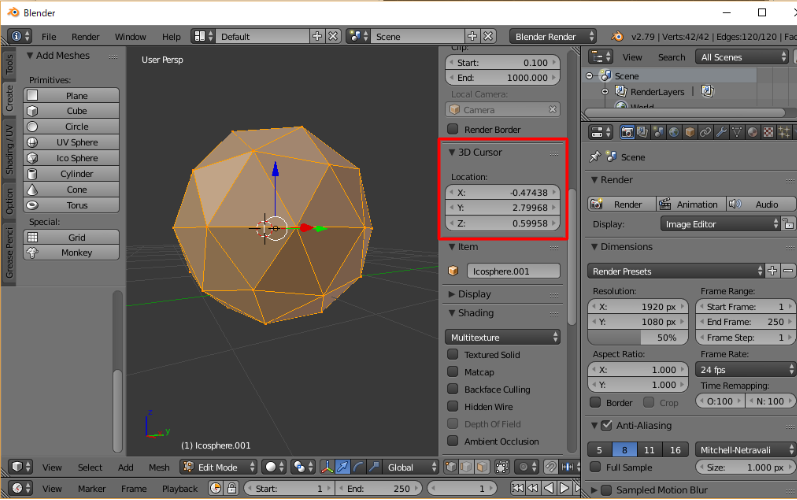Enable the Textured Solid checkbox
797x500 pixels.
tap(452, 354)
